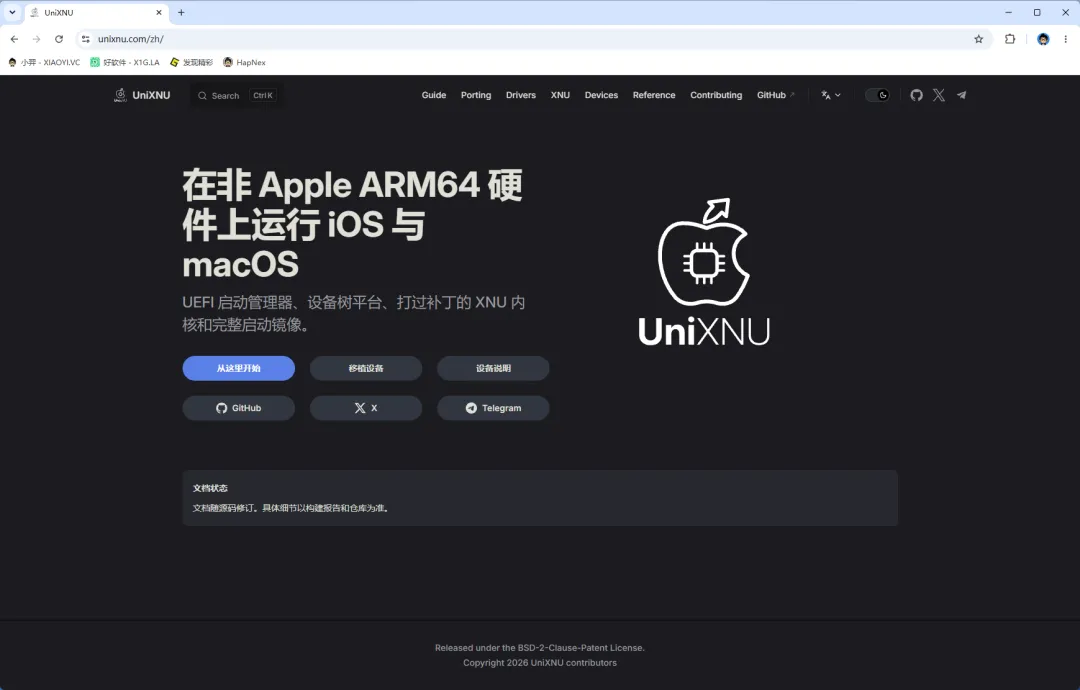Viewport: 1080px width, 690px height.
Task: Open GitHub icon in site header
Action: [916, 95]
